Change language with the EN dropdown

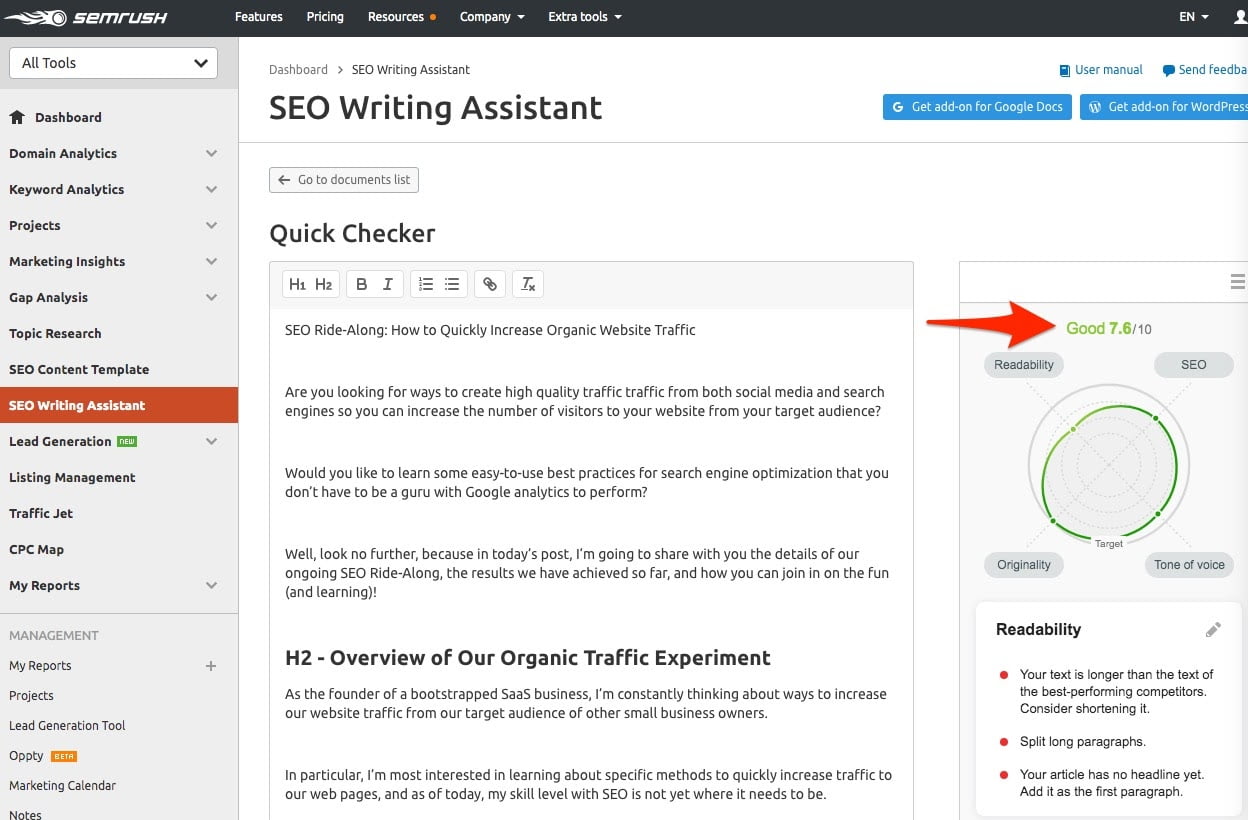click(1194, 17)
